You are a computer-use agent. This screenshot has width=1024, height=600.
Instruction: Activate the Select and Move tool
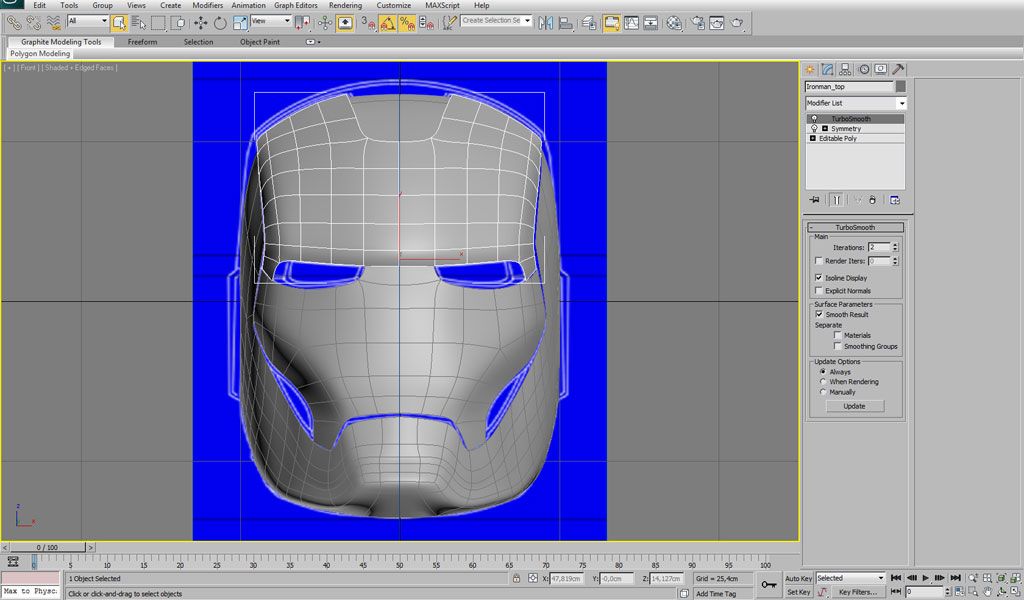(x=200, y=23)
